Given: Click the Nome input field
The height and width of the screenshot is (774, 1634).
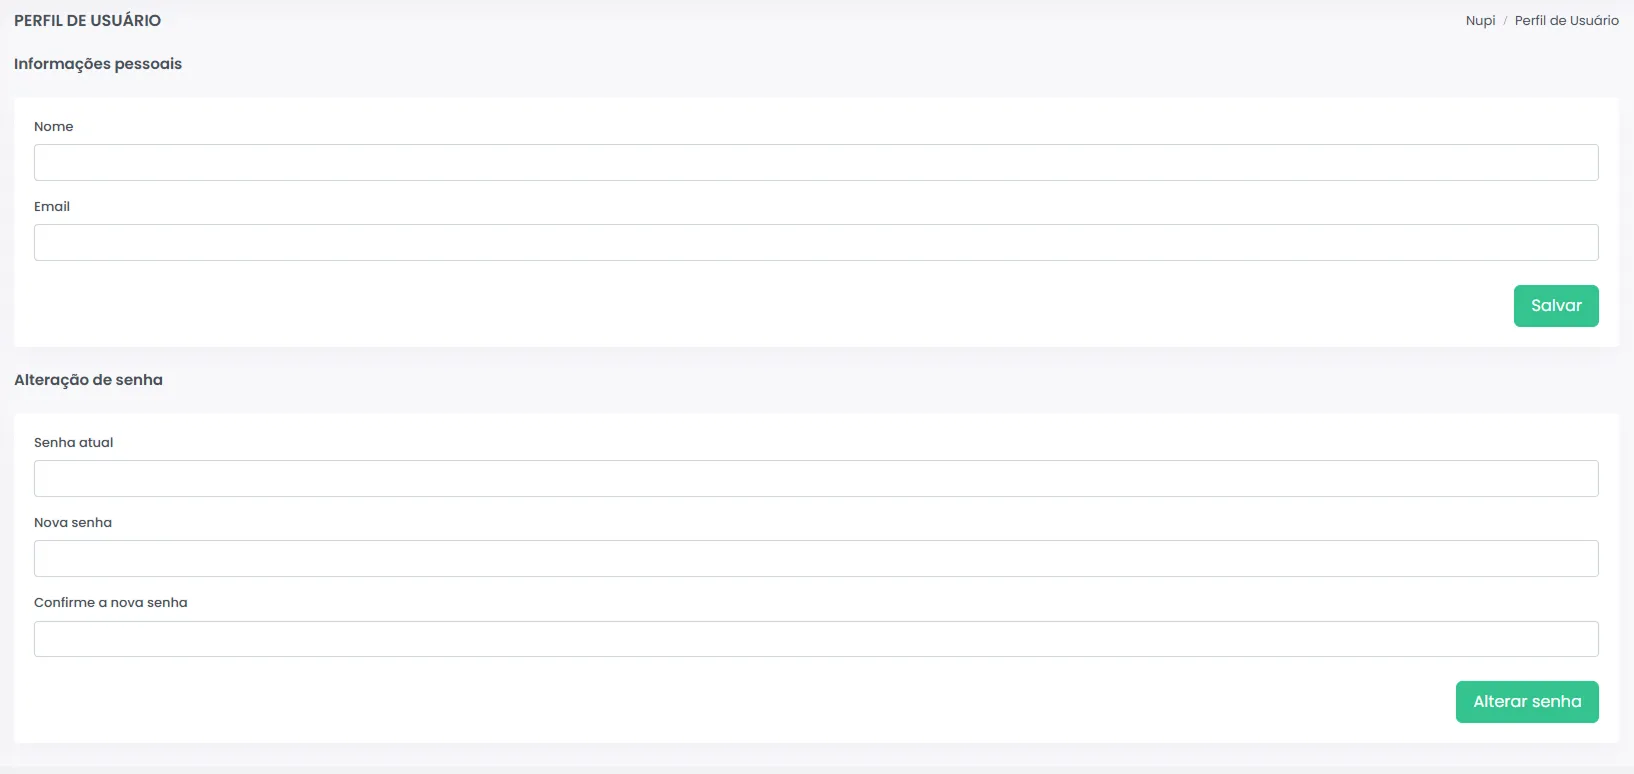Looking at the screenshot, I should 816,162.
